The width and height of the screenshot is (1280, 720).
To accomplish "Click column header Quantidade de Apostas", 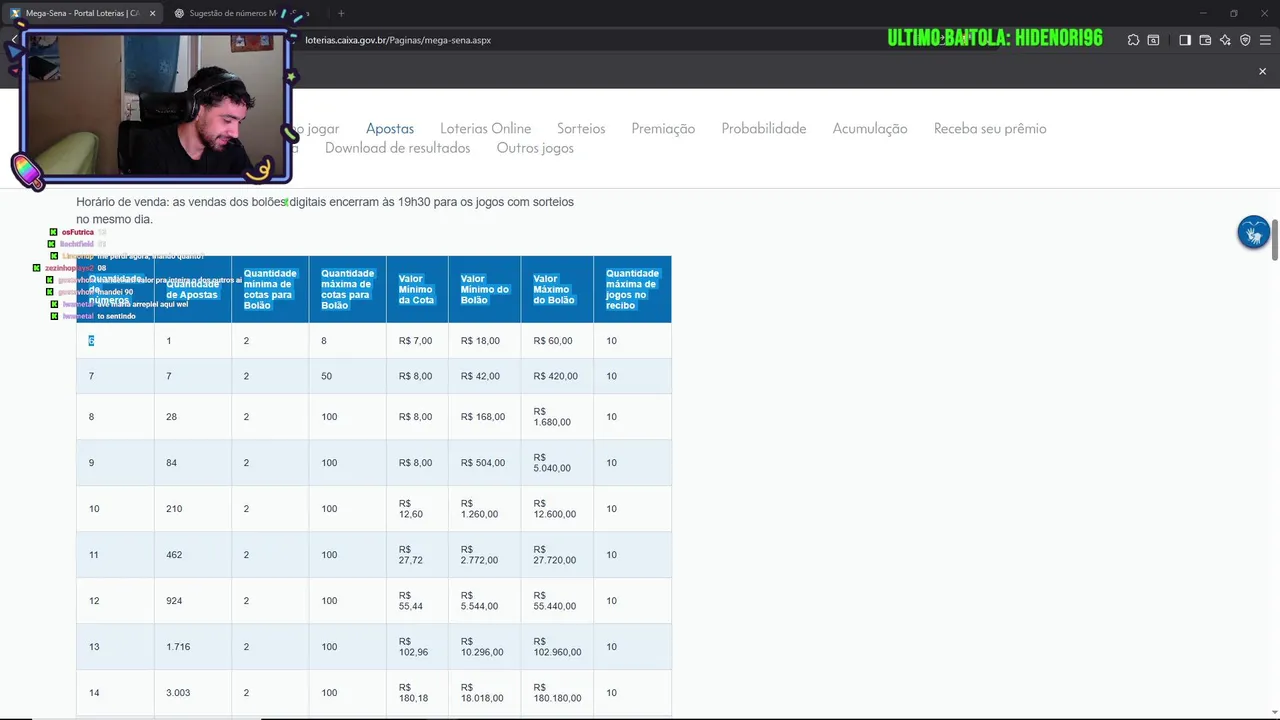I will [x=193, y=289].
